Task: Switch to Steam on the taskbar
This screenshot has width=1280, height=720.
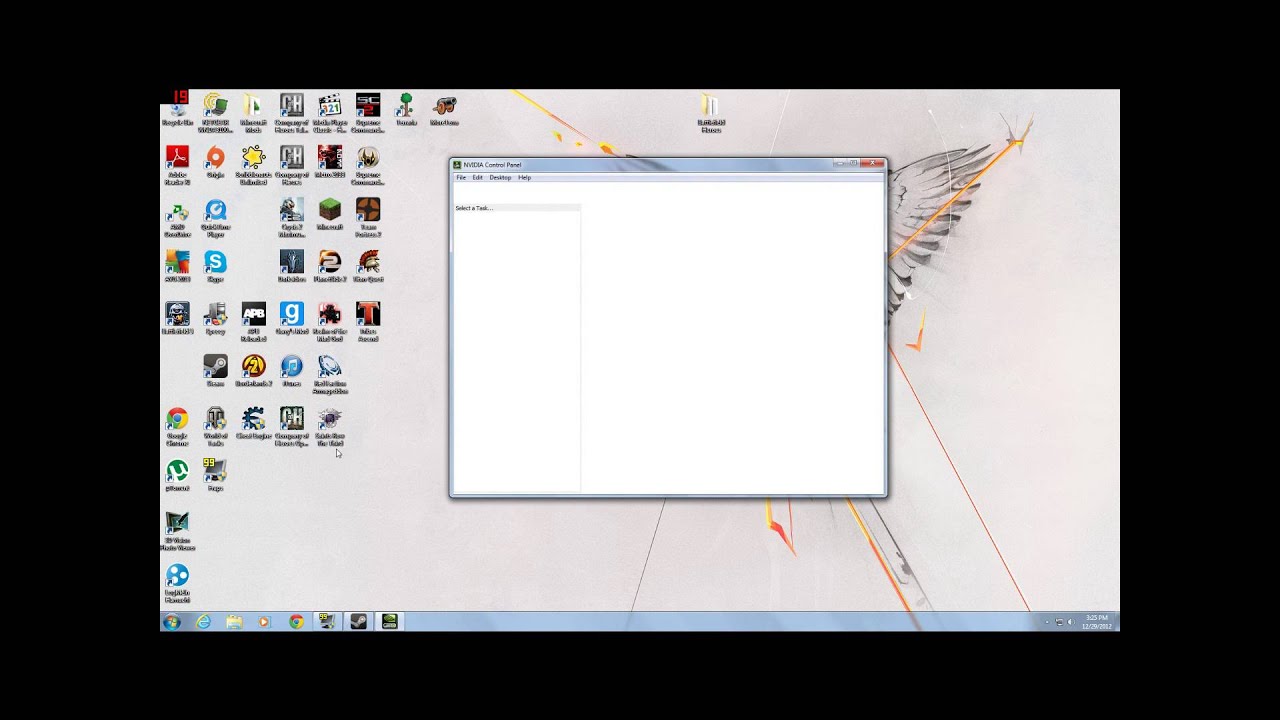Action: point(358,621)
